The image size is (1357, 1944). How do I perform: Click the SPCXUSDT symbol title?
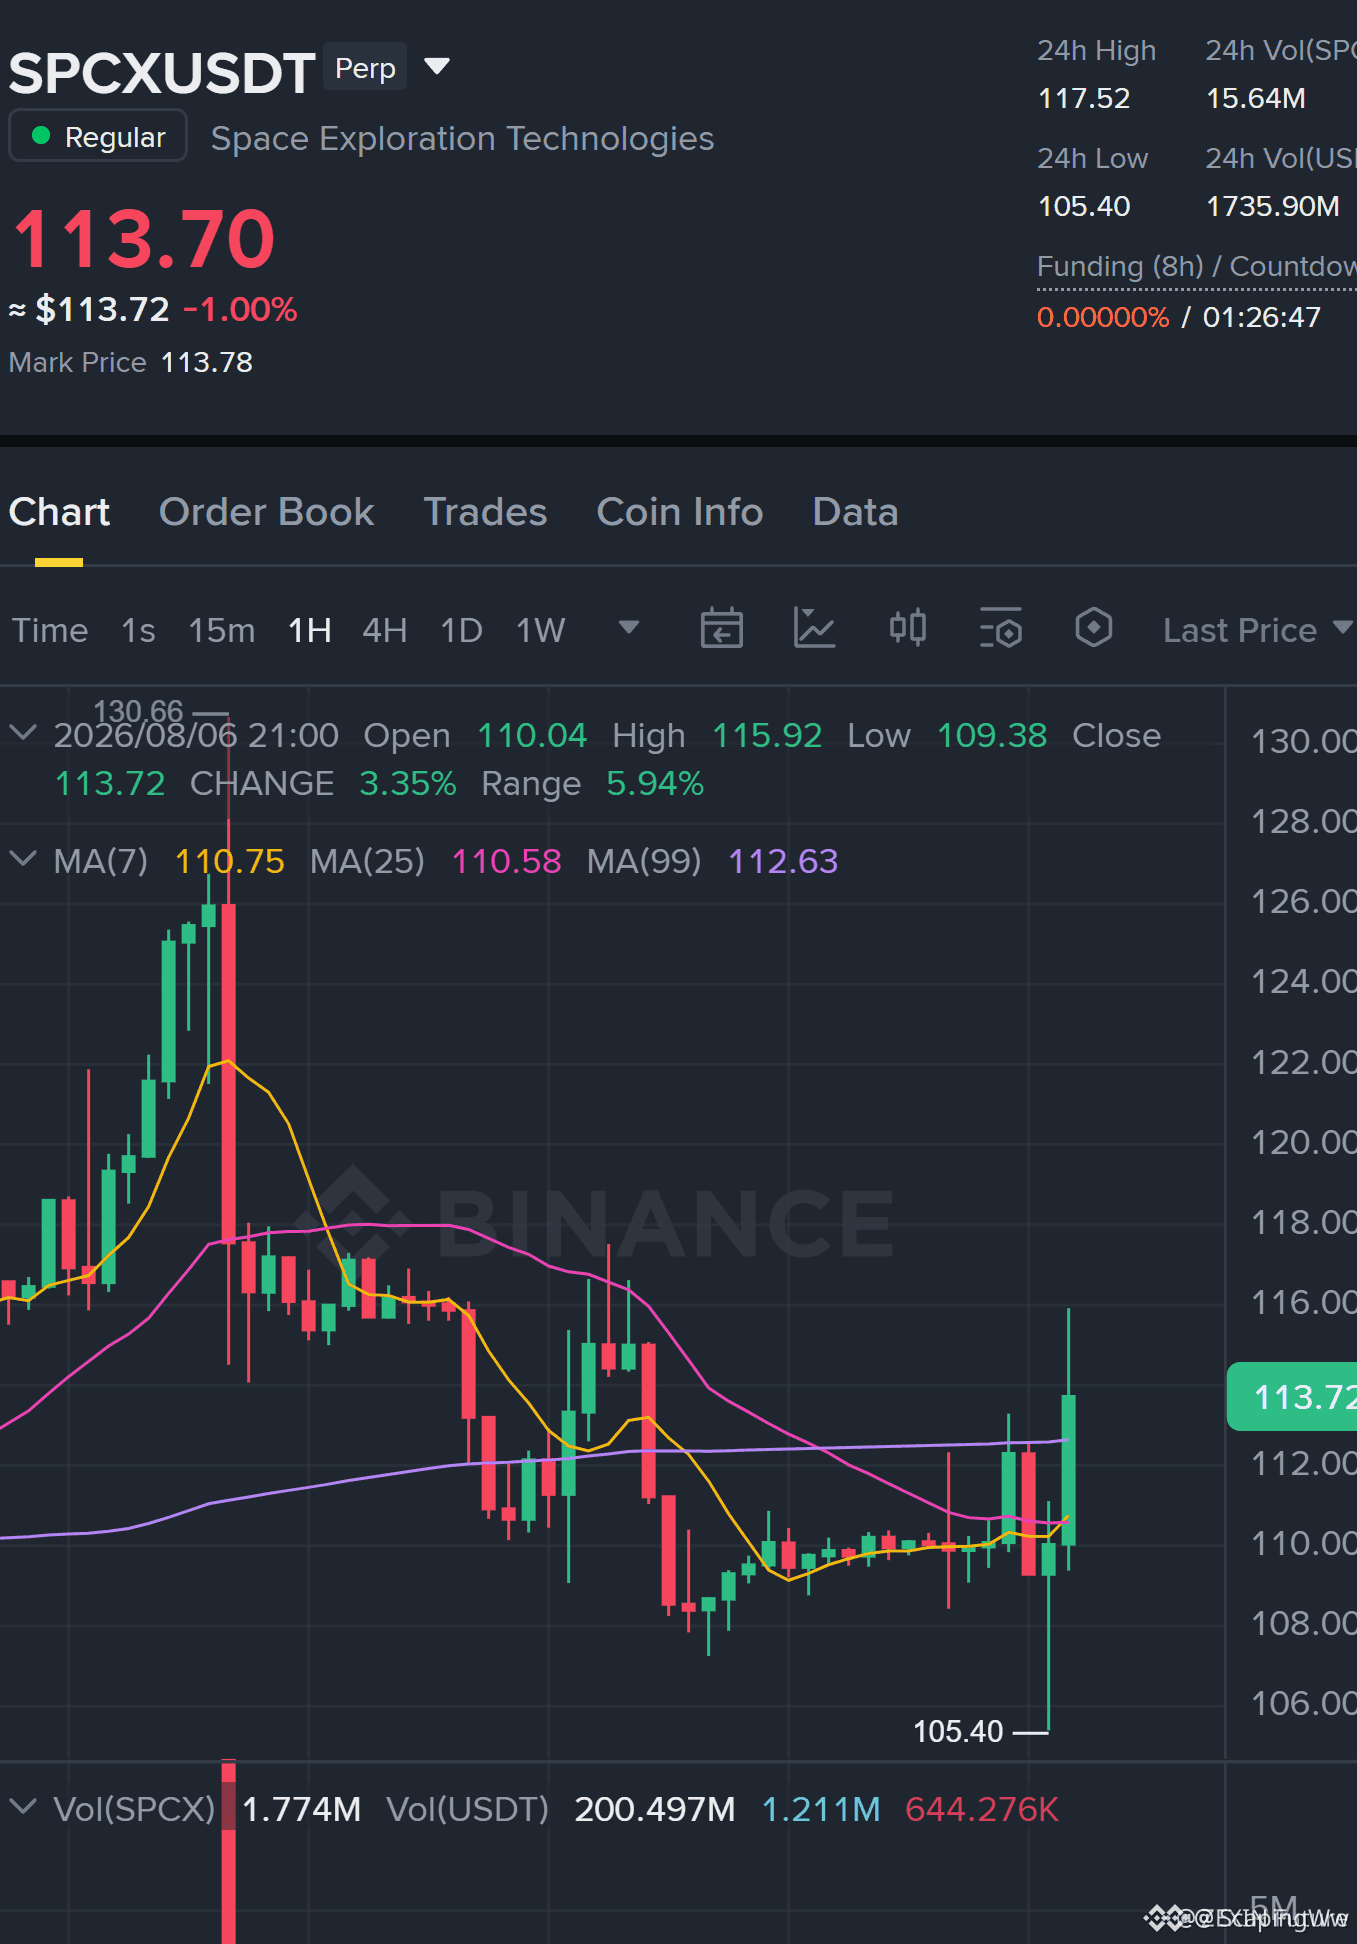[x=162, y=73]
